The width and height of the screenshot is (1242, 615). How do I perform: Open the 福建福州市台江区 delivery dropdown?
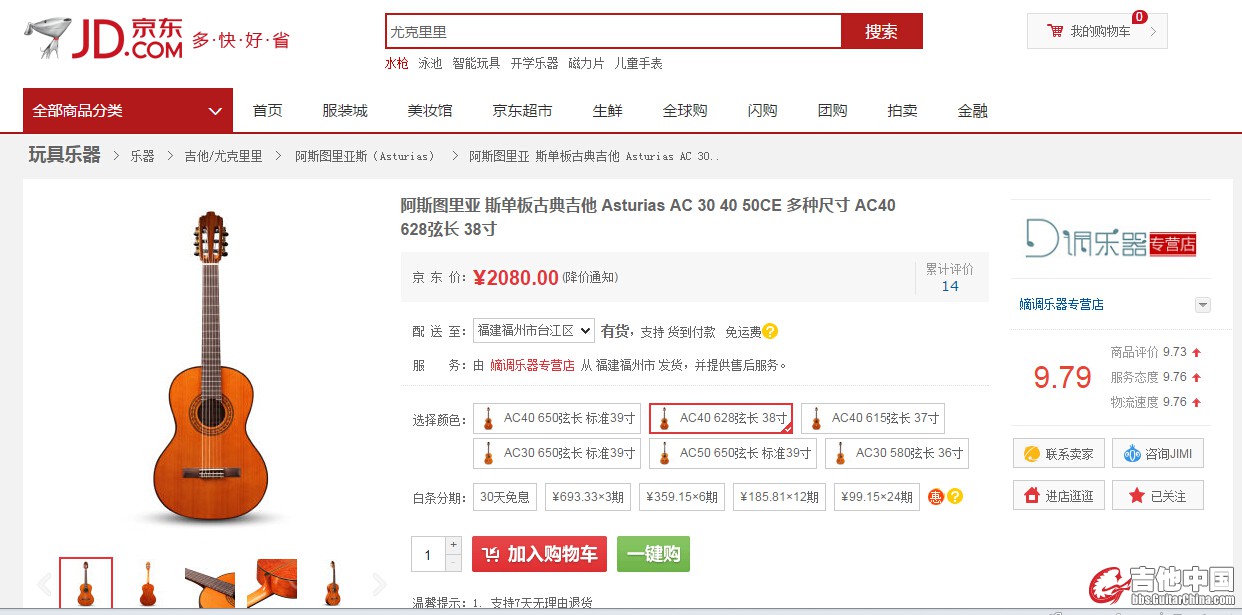tap(534, 331)
